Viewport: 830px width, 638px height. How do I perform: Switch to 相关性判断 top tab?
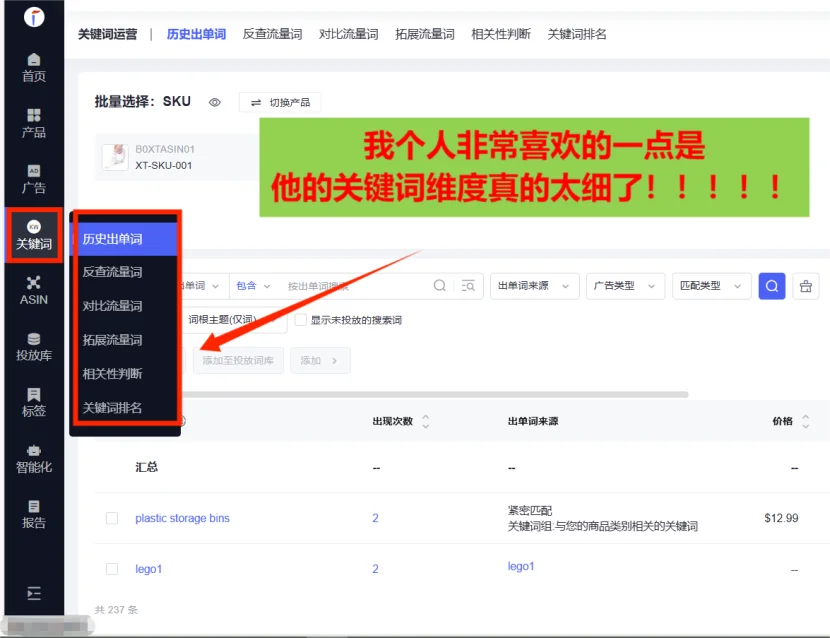coord(501,34)
